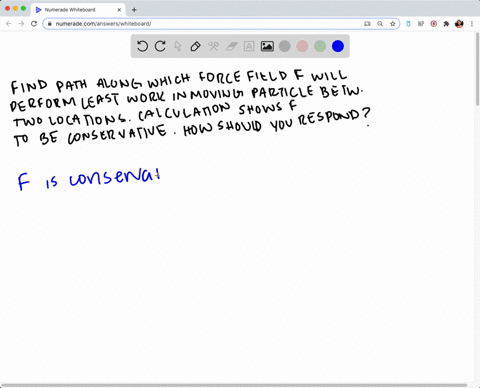Open zoom magnifier in address bar

coord(380,24)
